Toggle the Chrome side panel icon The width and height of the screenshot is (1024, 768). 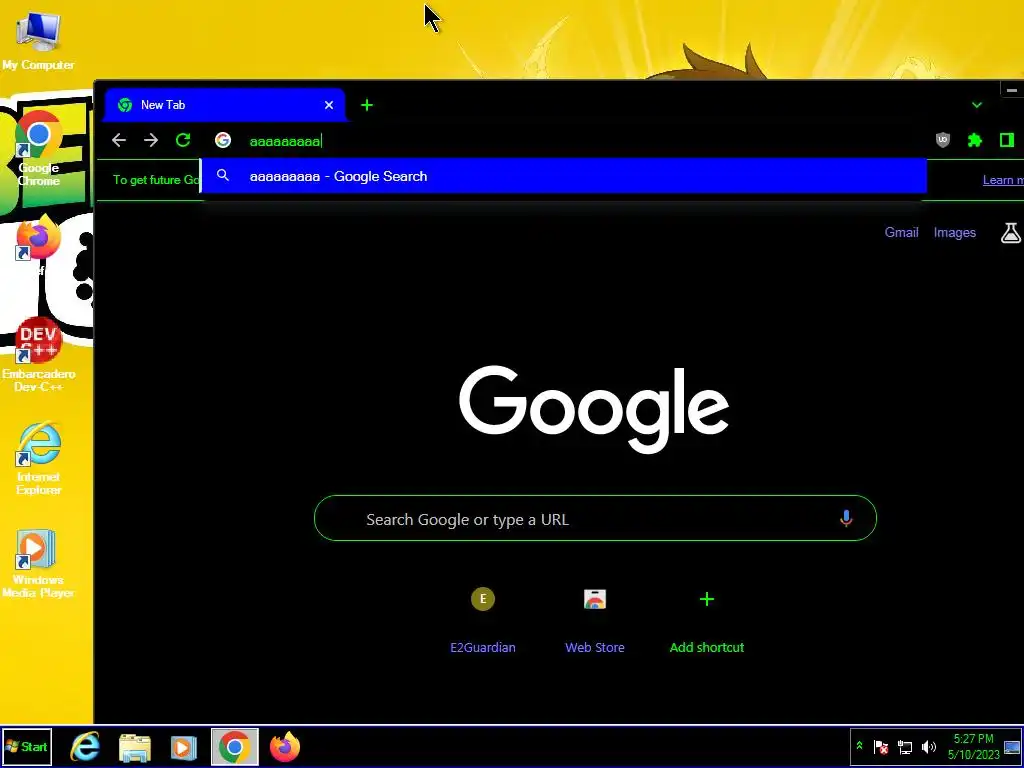pos(1006,140)
